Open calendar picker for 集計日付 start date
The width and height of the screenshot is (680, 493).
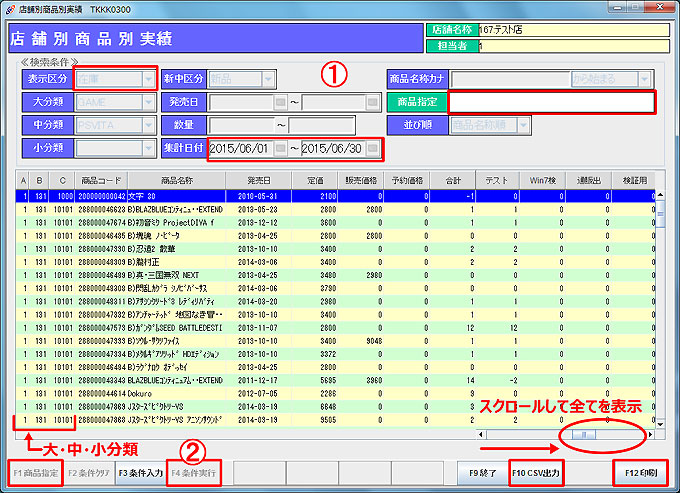280,149
